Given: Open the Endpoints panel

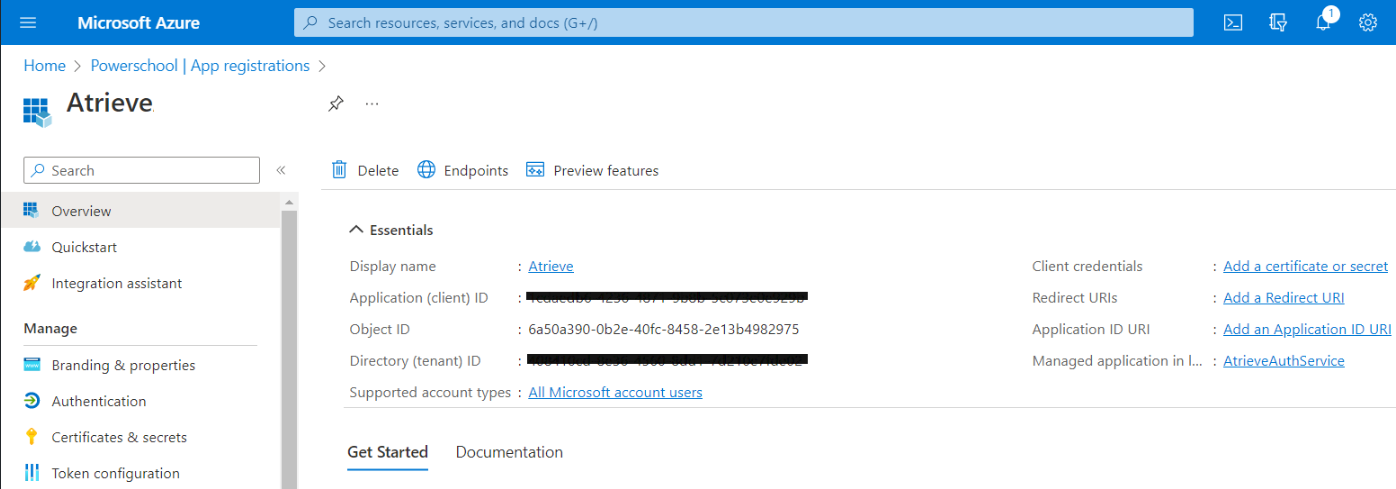Looking at the screenshot, I should pos(463,170).
